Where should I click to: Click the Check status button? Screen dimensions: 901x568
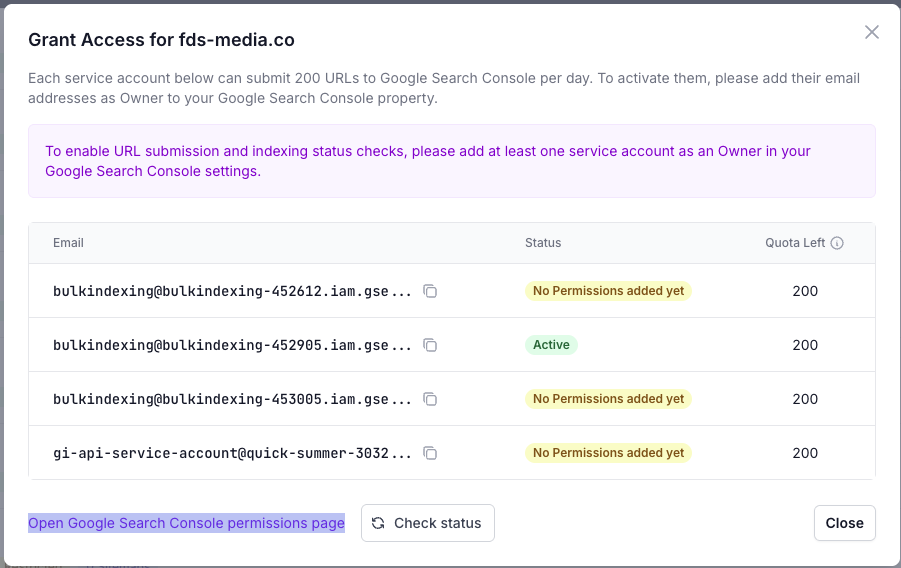click(428, 523)
